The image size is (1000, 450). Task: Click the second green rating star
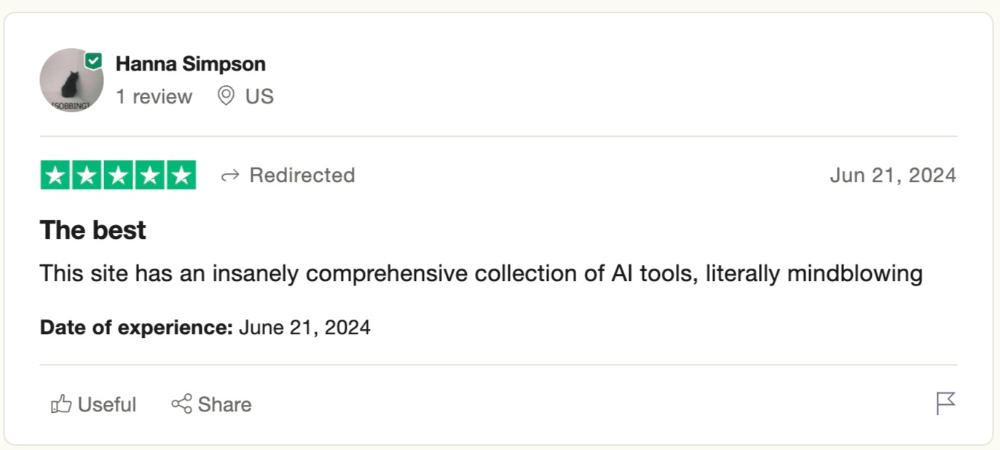[x=87, y=176]
